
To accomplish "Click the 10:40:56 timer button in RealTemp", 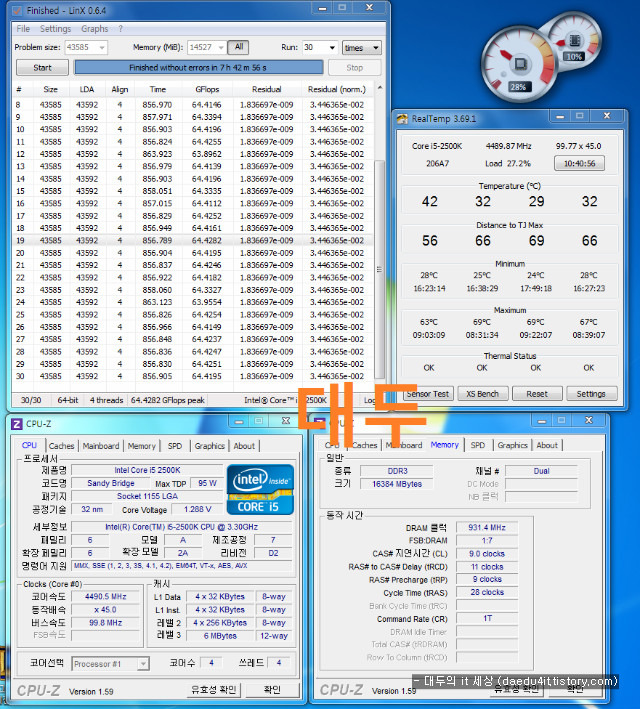I will [579, 163].
